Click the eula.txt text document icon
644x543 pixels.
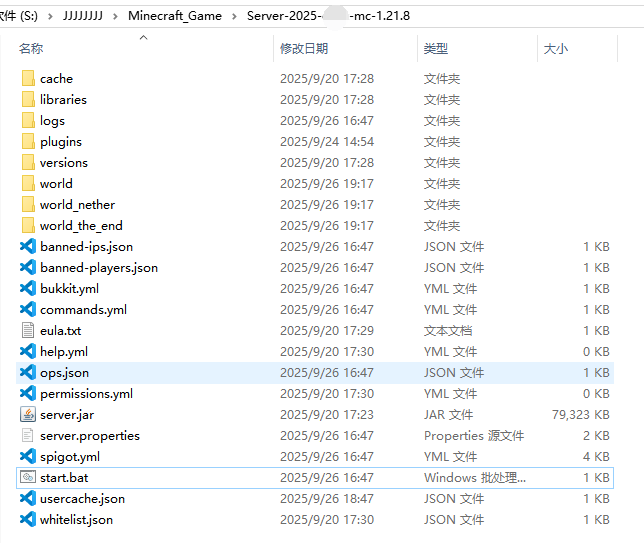pyautogui.click(x=28, y=330)
